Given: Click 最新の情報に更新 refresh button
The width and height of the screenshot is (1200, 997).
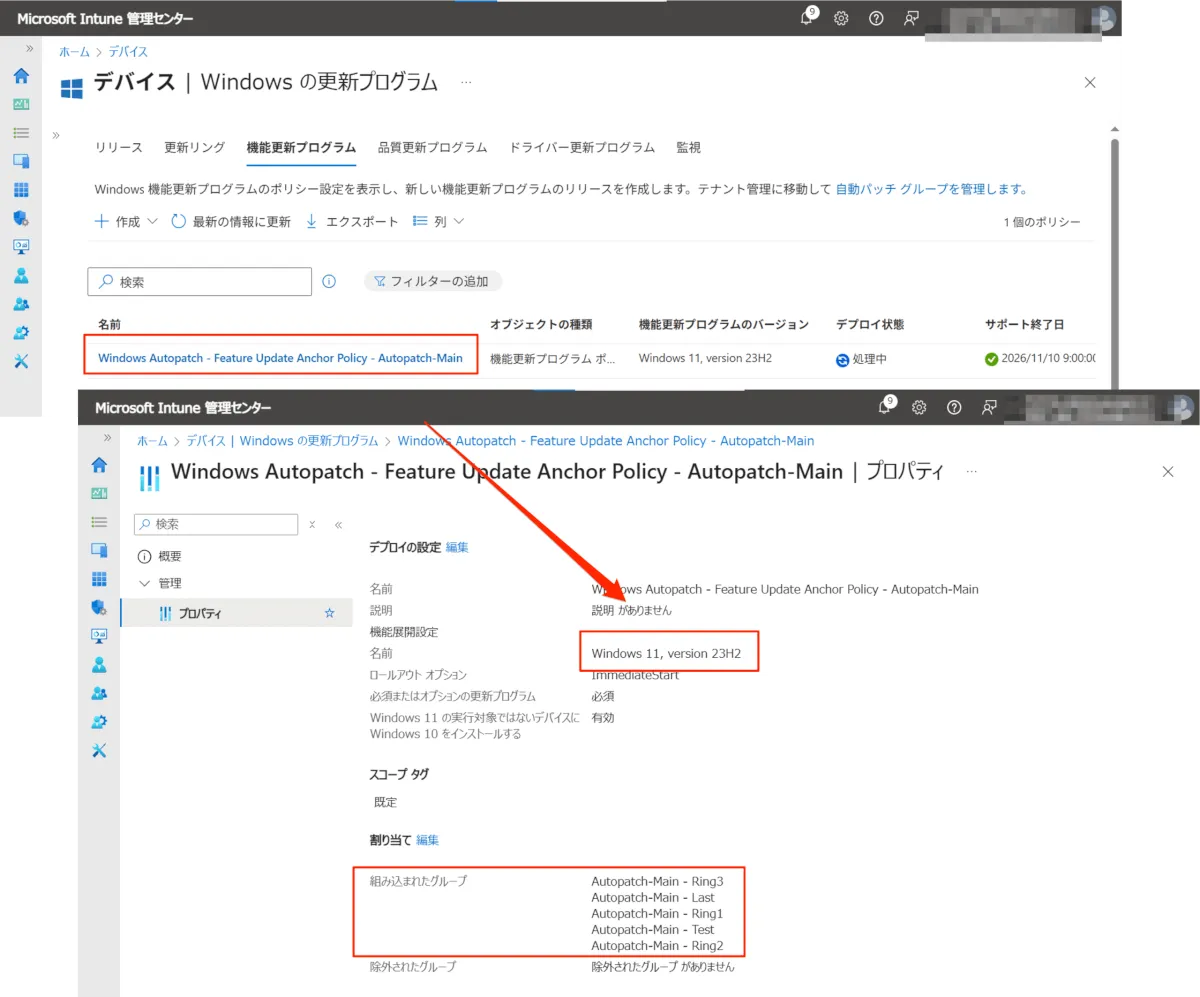Looking at the screenshot, I should tap(231, 222).
